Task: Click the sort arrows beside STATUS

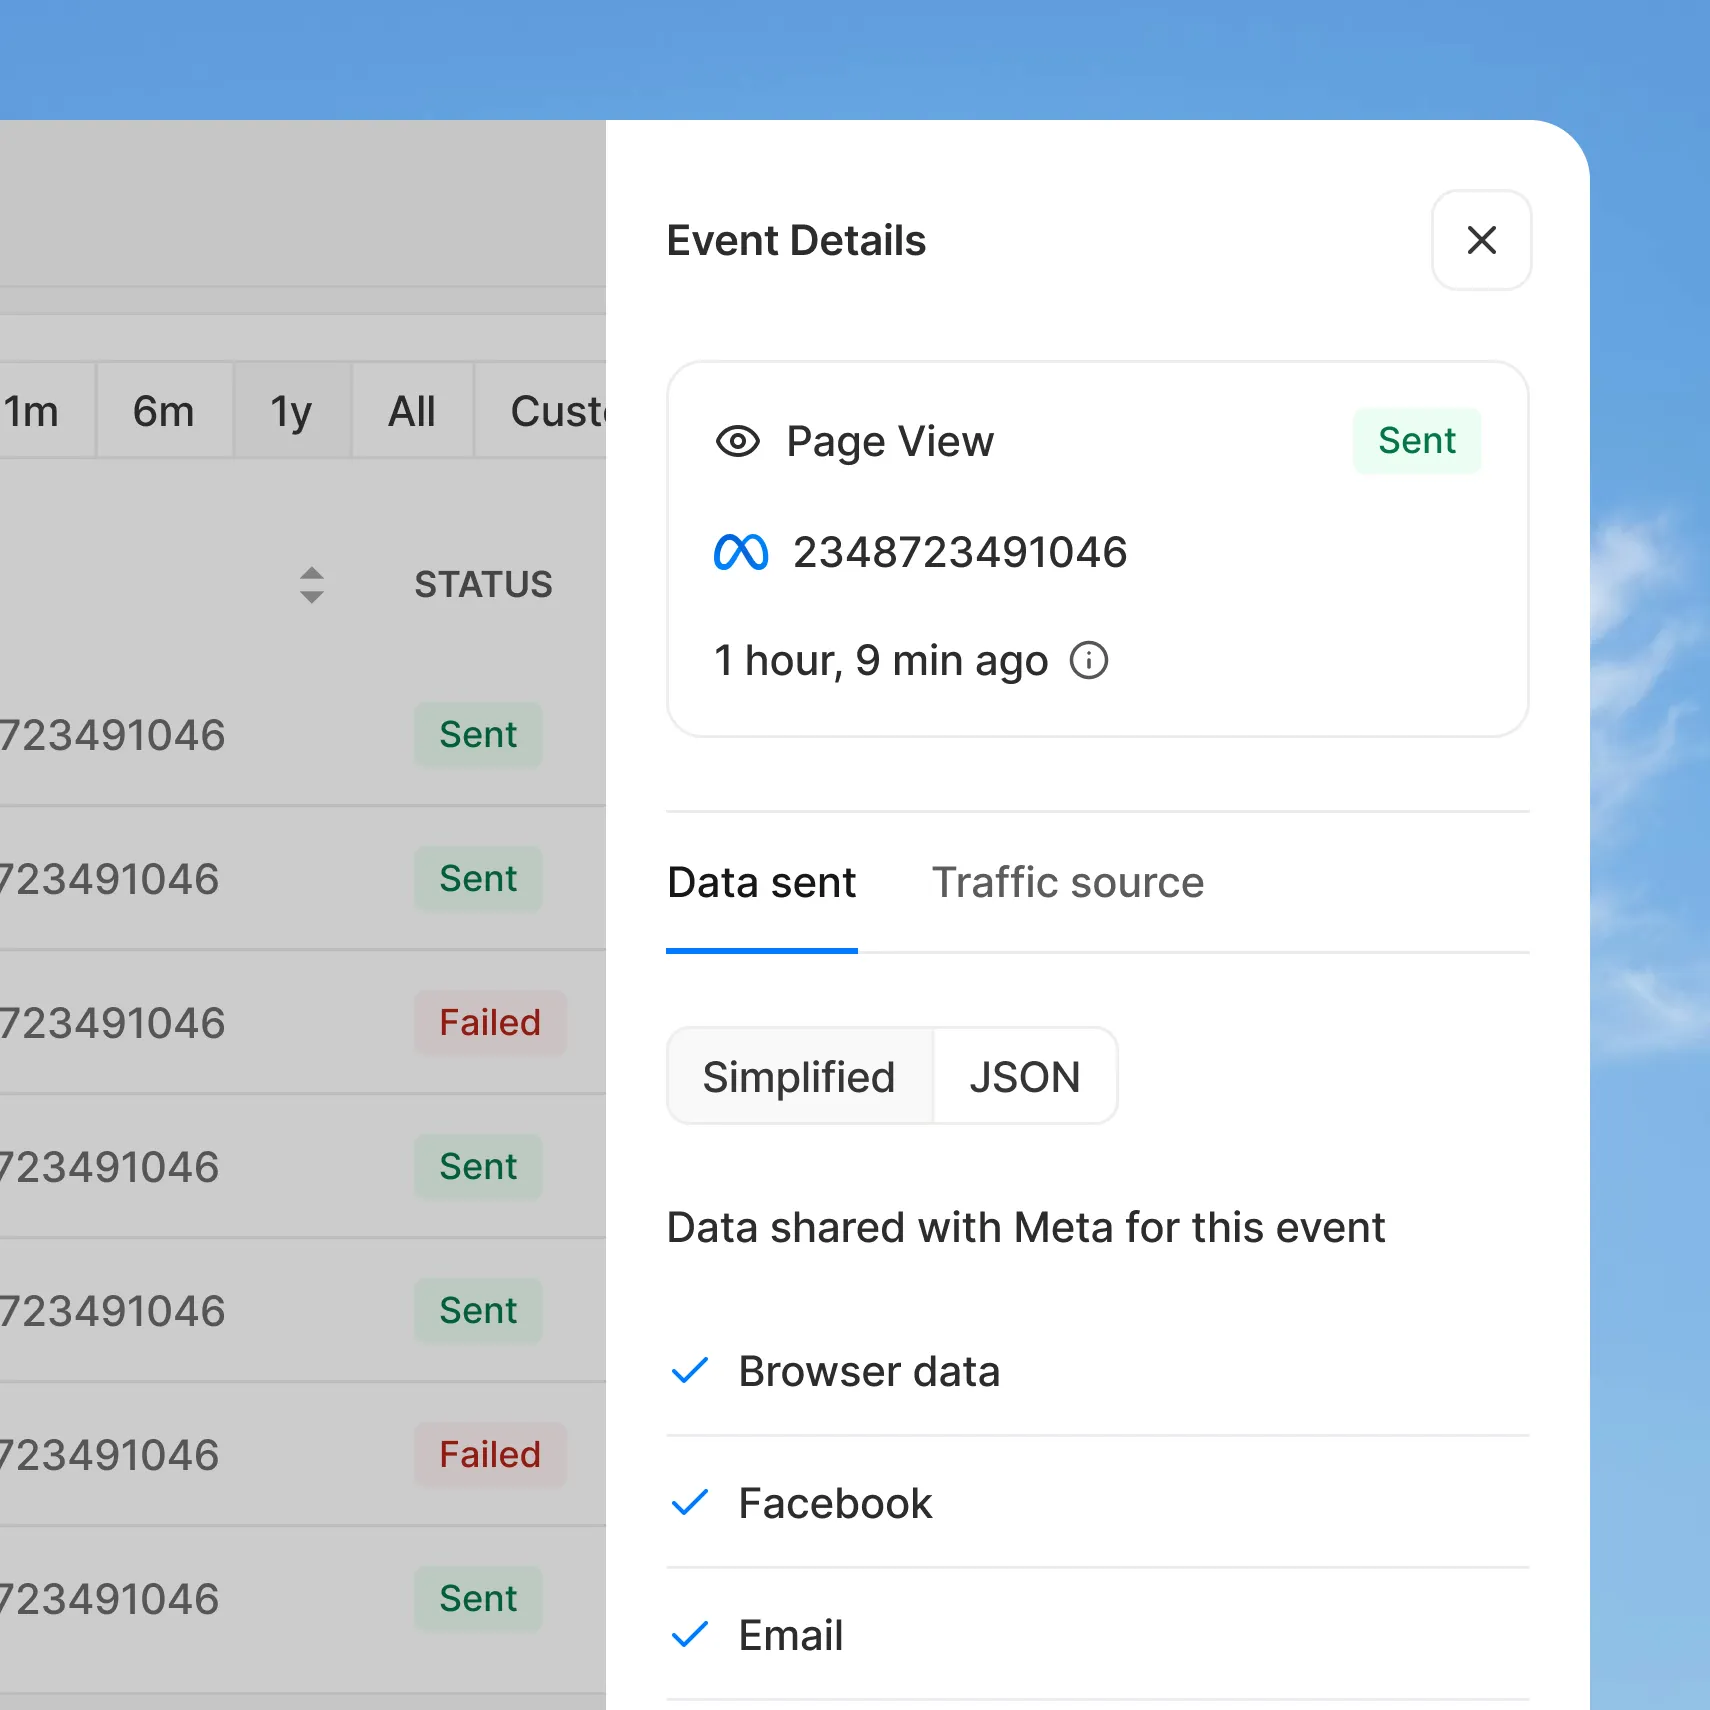Action: [x=312, y=585]
